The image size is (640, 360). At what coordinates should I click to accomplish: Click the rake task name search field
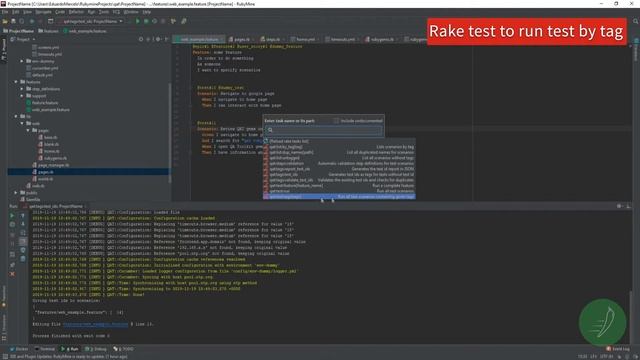324,130
